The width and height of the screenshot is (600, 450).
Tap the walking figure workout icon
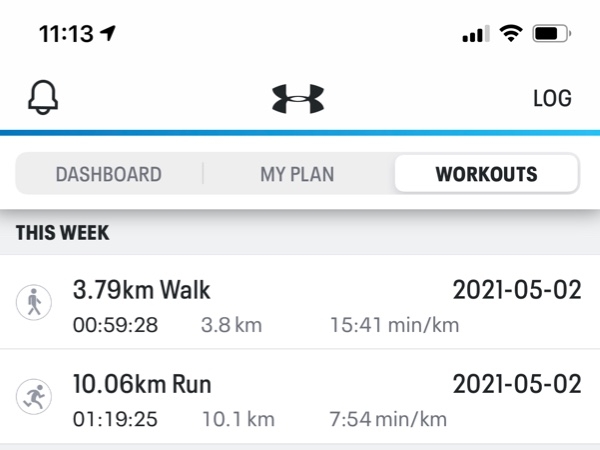[34, 302]
